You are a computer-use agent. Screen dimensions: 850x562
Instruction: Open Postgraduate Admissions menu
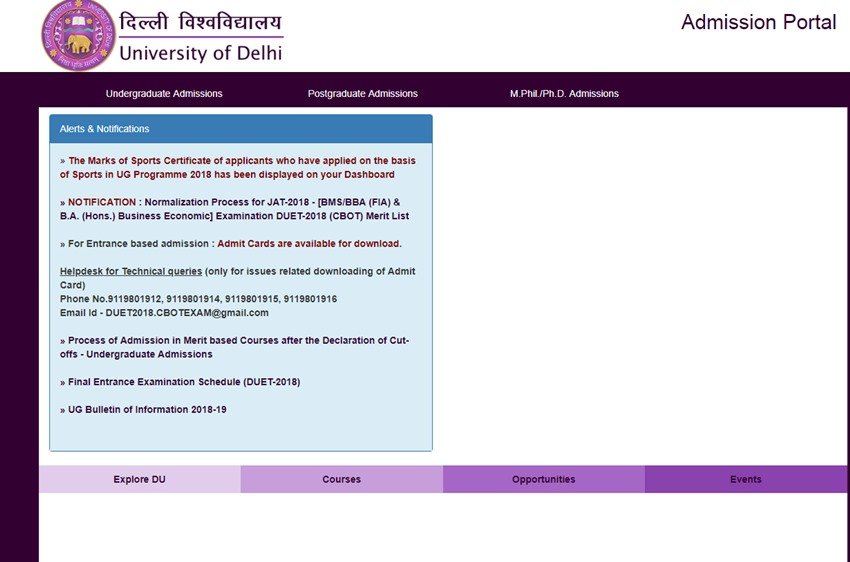click(x=362, y=94)
